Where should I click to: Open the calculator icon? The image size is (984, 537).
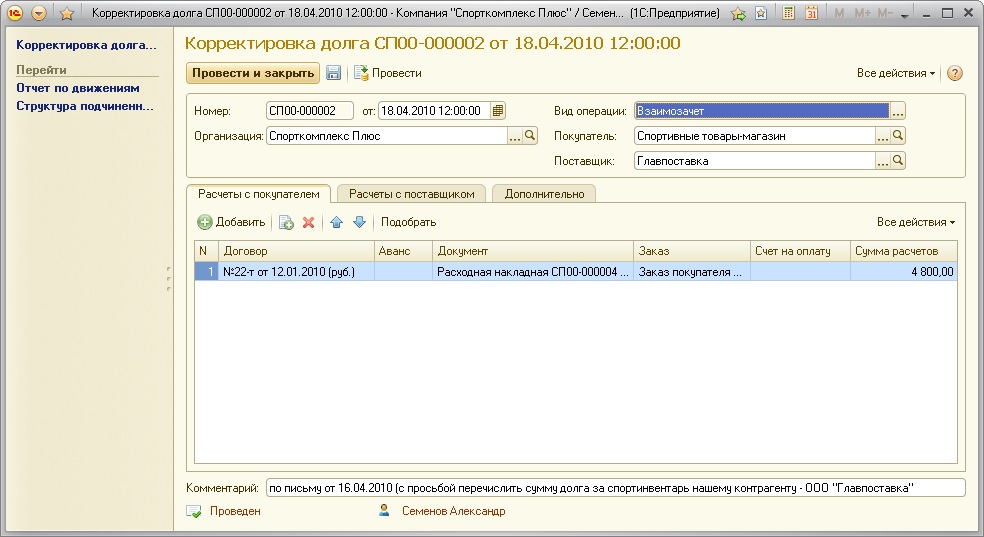[788, 13]
